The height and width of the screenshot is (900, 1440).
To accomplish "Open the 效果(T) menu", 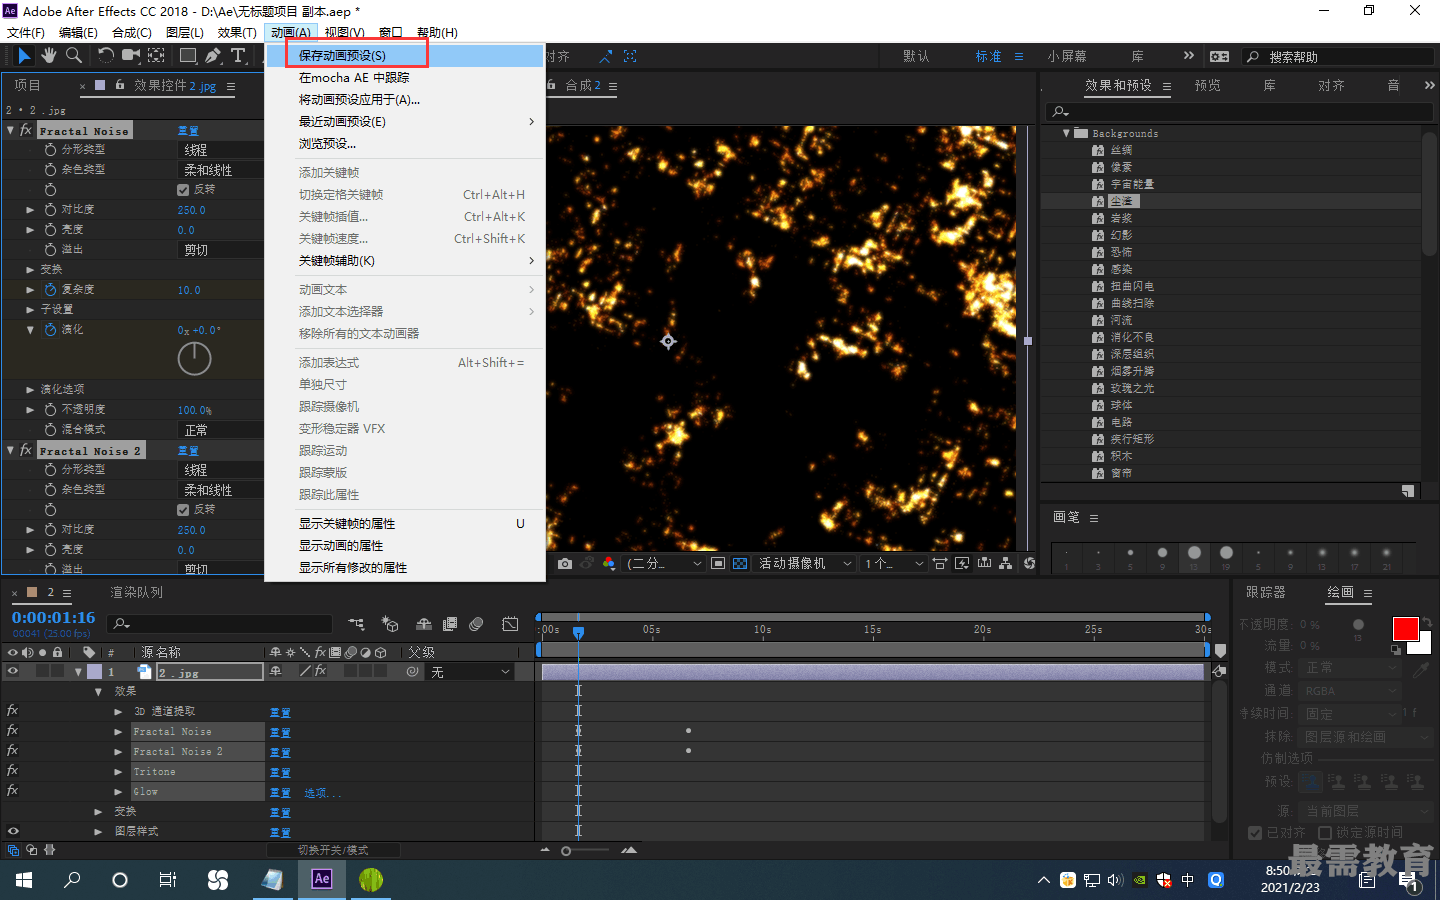I will [x=237, y=32].
